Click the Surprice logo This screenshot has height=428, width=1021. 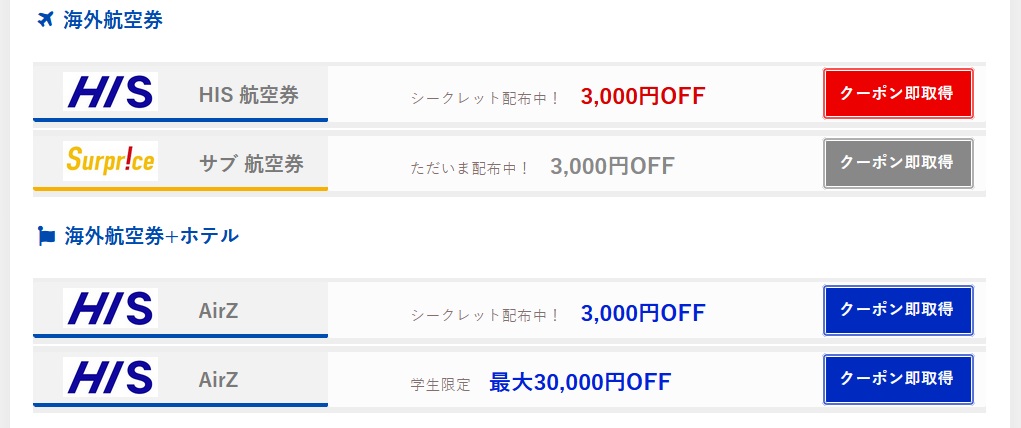click(x=110, y=160)
